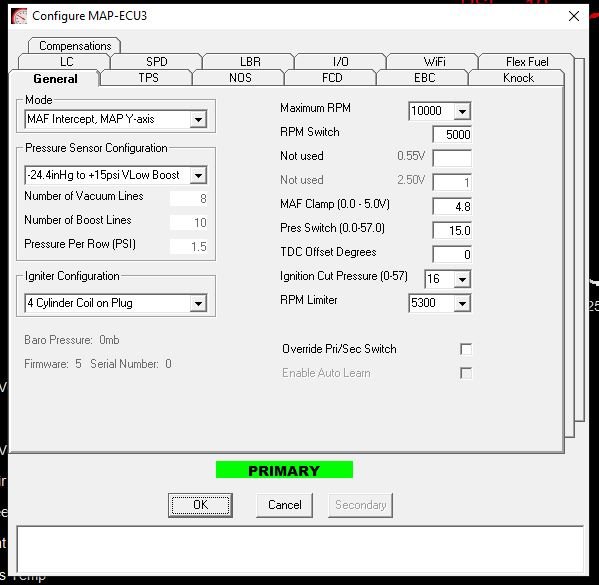Toggle Enable Auto Learn checkbox
This screenshot has height=585, width=599.
(466, 373)
